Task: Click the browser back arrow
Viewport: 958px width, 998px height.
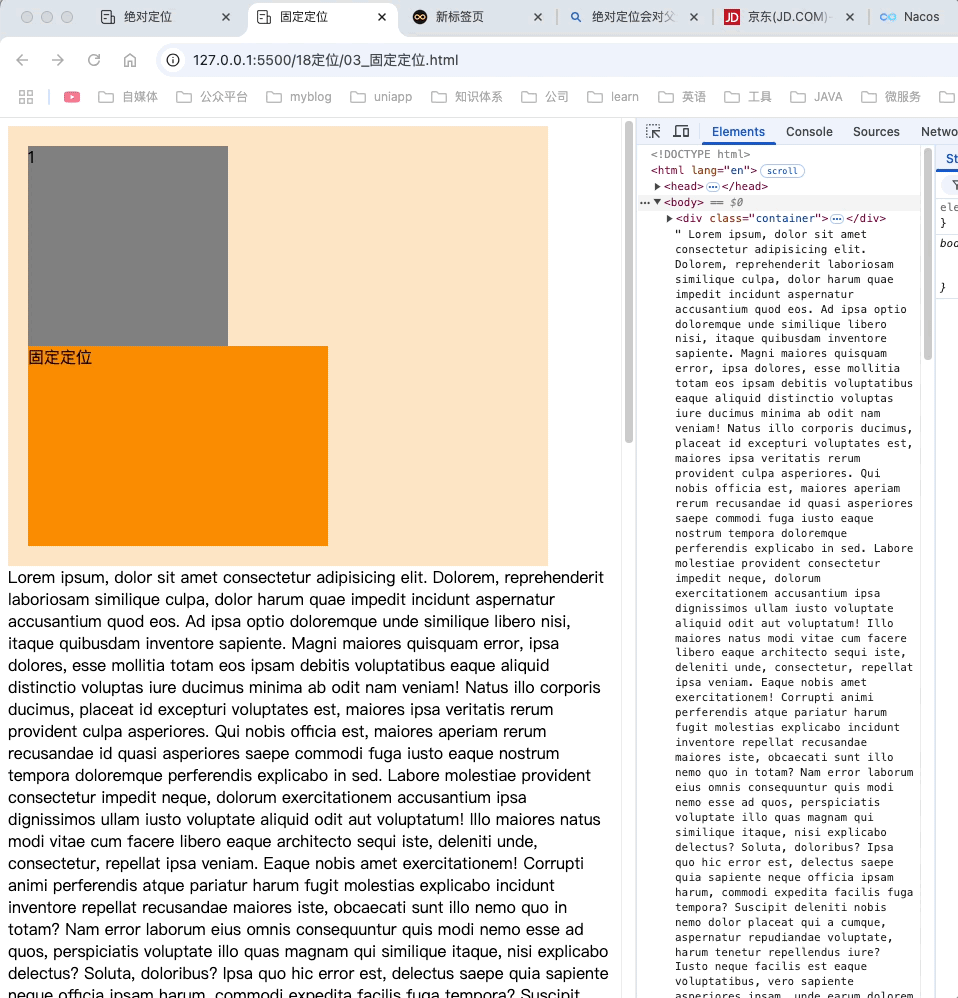Action: click(22, 60)
